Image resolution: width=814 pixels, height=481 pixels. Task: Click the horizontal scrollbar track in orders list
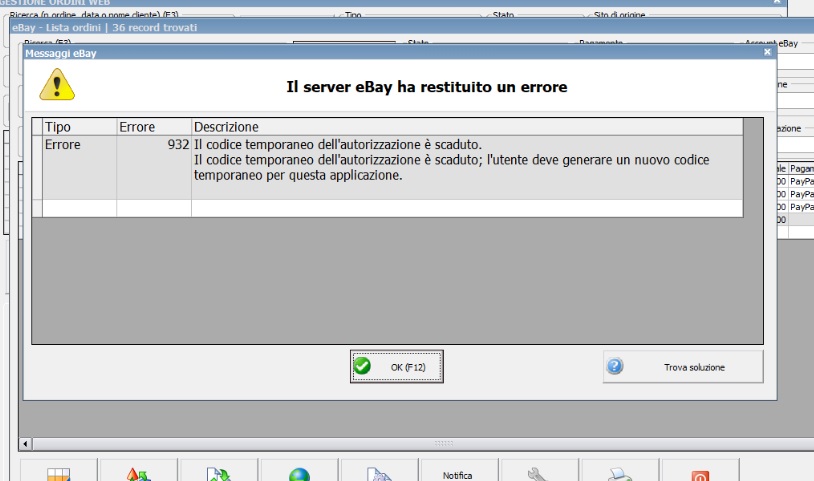[423, 444]
